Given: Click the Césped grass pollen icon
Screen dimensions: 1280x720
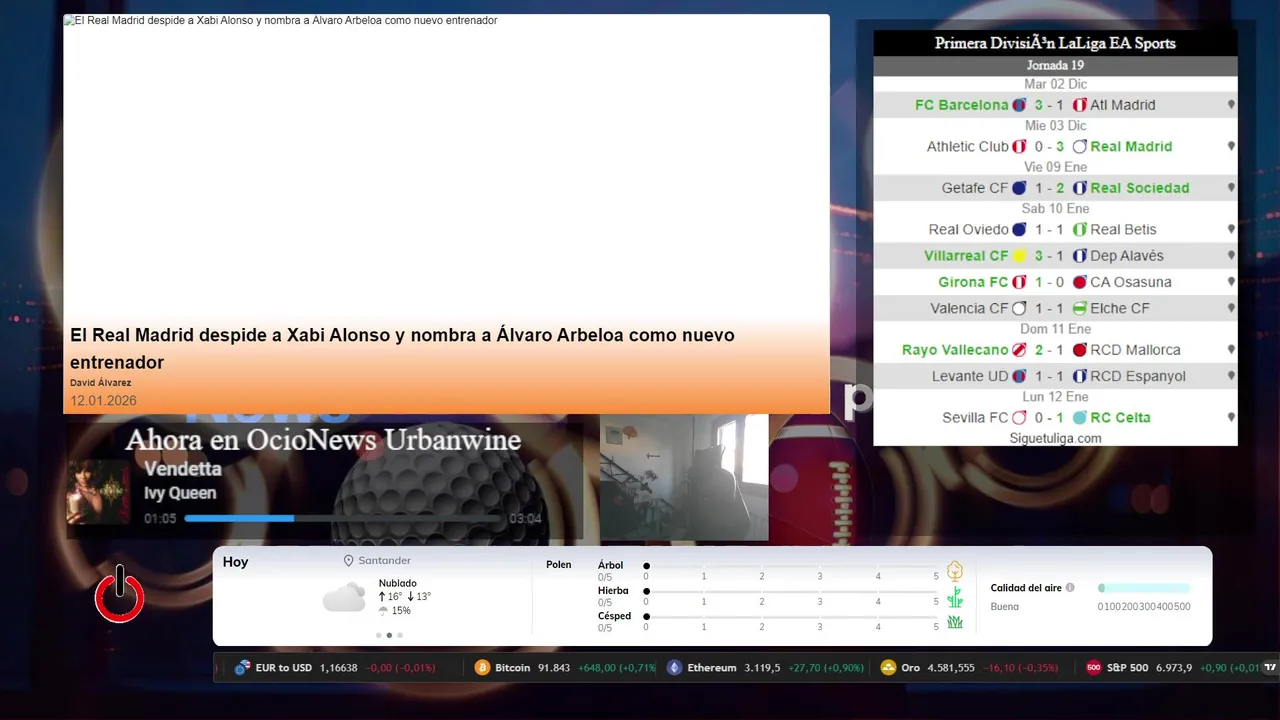Looking at the screenshot, I should (955, 622).
